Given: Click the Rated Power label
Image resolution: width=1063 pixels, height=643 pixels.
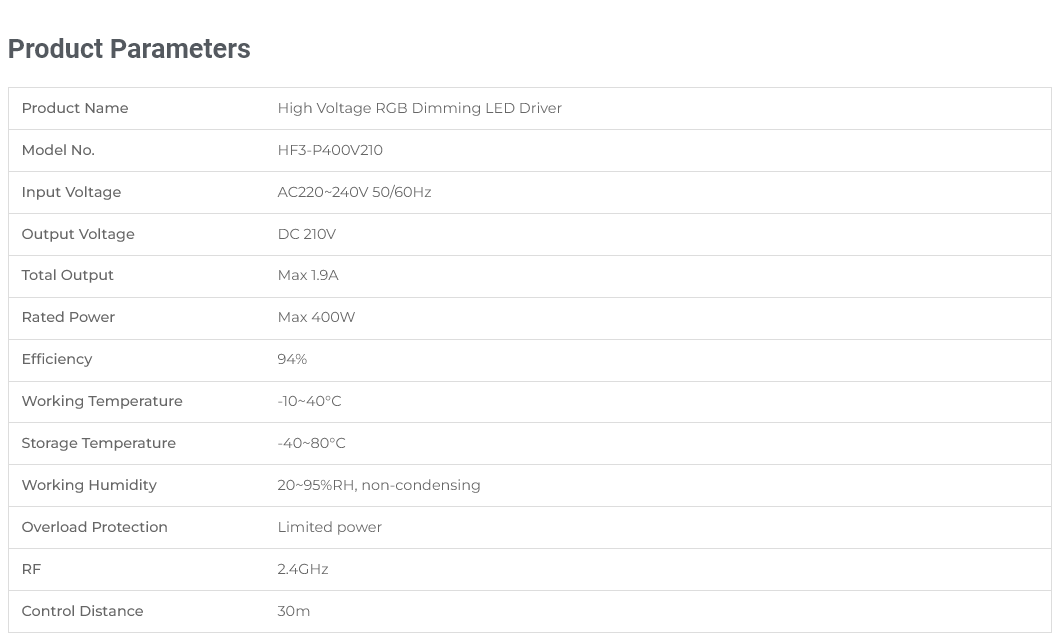Looking at the screenshot, I should (x=68, y=317).
